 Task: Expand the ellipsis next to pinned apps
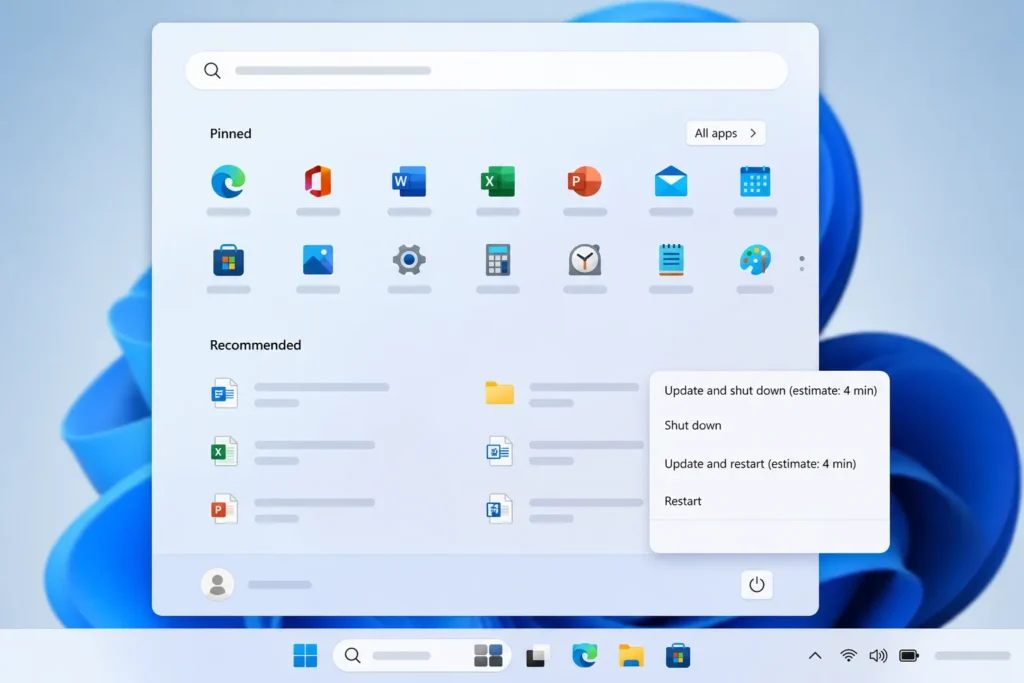[801, 263]
